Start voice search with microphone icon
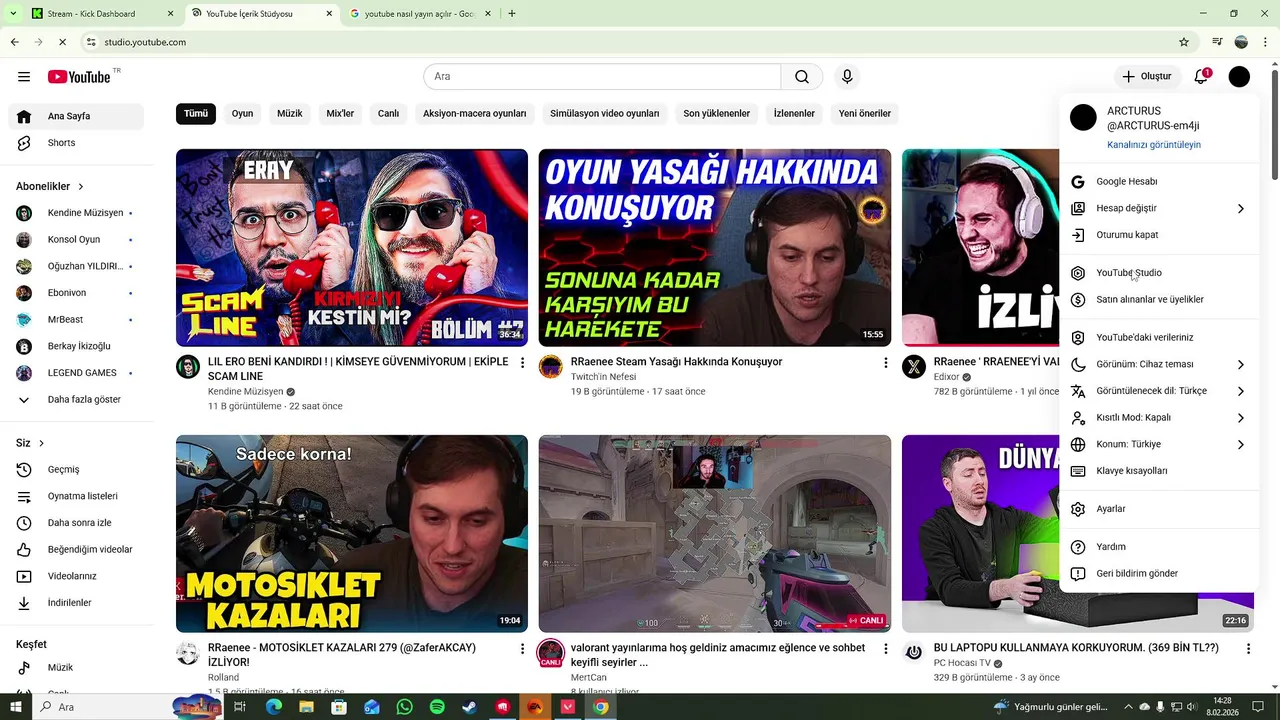This screenshot has width=1280, height=720. pyautogui.click(x=847, y=77)
